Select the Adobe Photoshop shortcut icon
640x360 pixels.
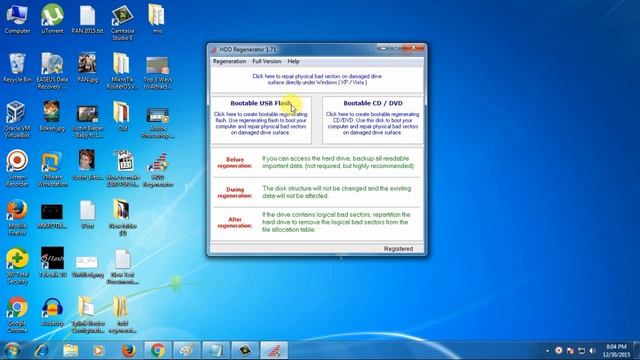(x=158, y=122)
